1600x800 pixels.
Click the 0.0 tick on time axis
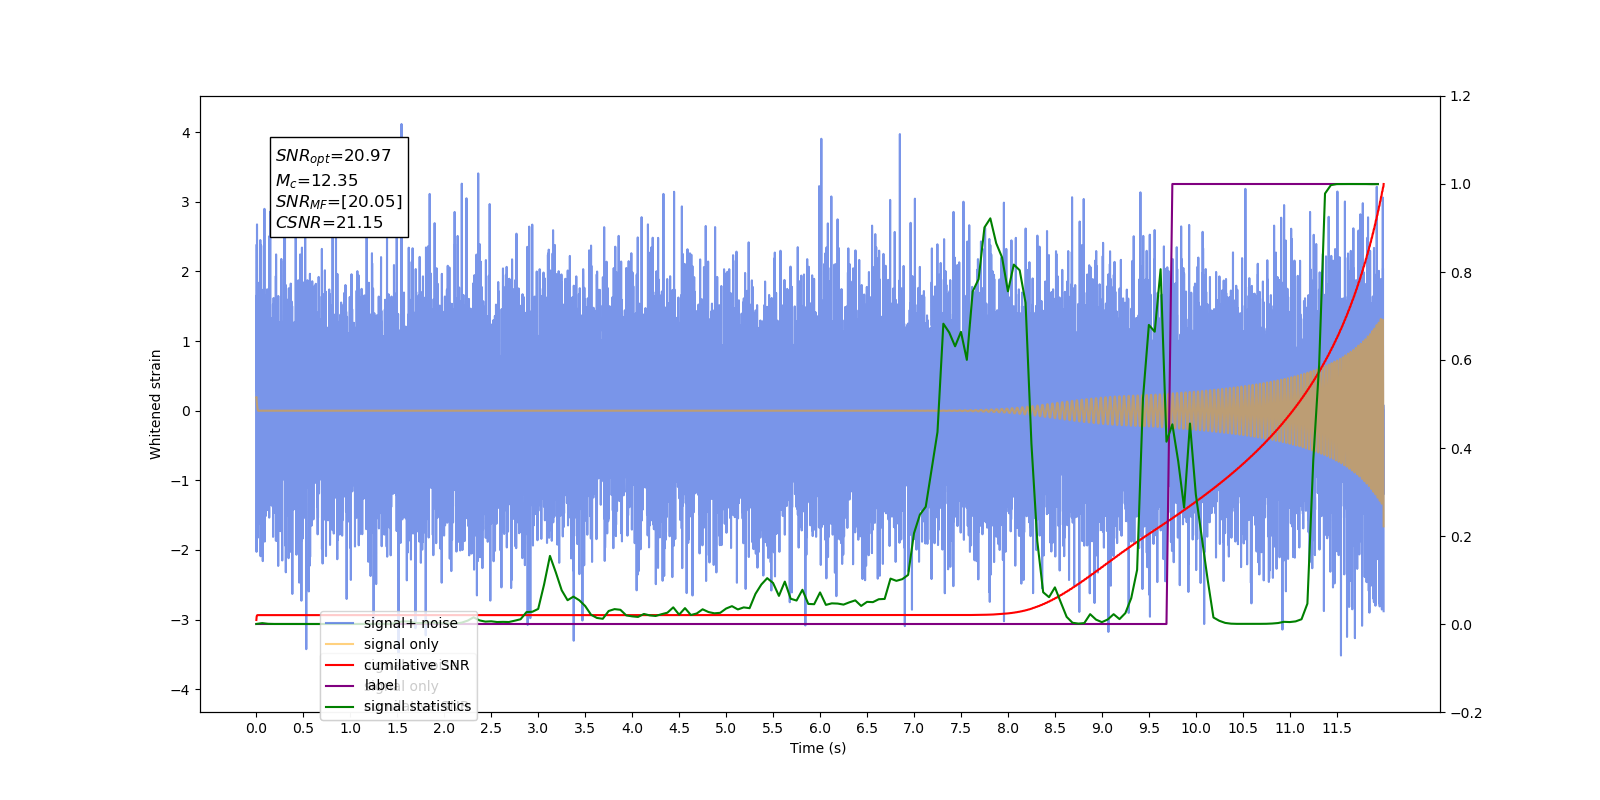256,728
